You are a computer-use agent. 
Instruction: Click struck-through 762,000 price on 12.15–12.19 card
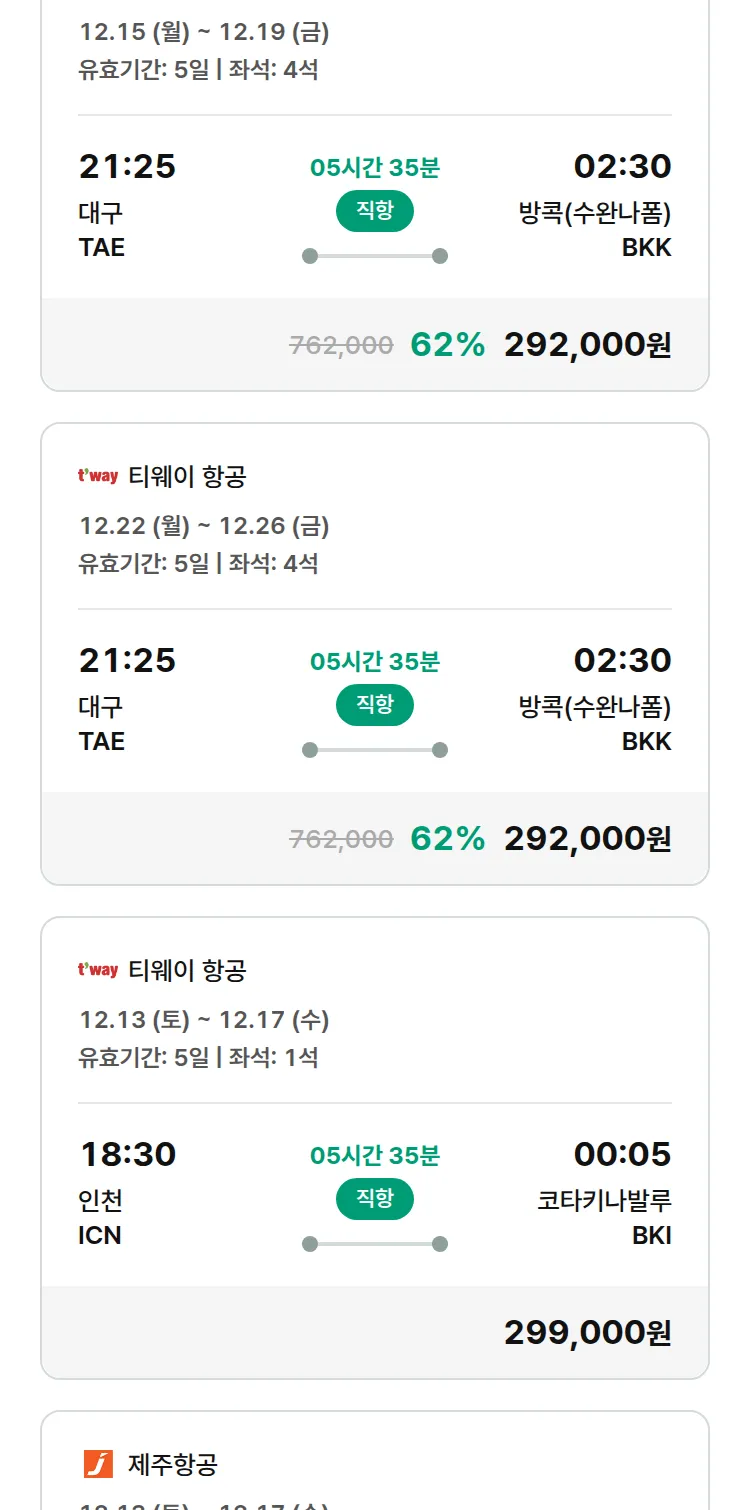(x=341, y=346)
